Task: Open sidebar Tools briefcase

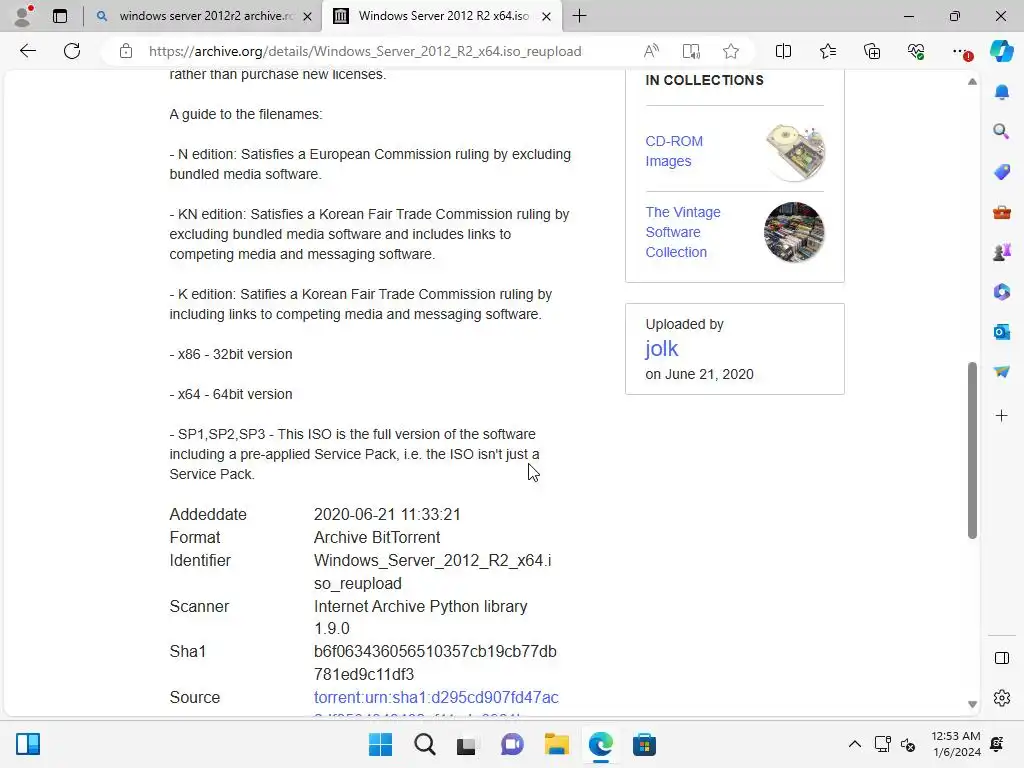Action: point(1002,212)
